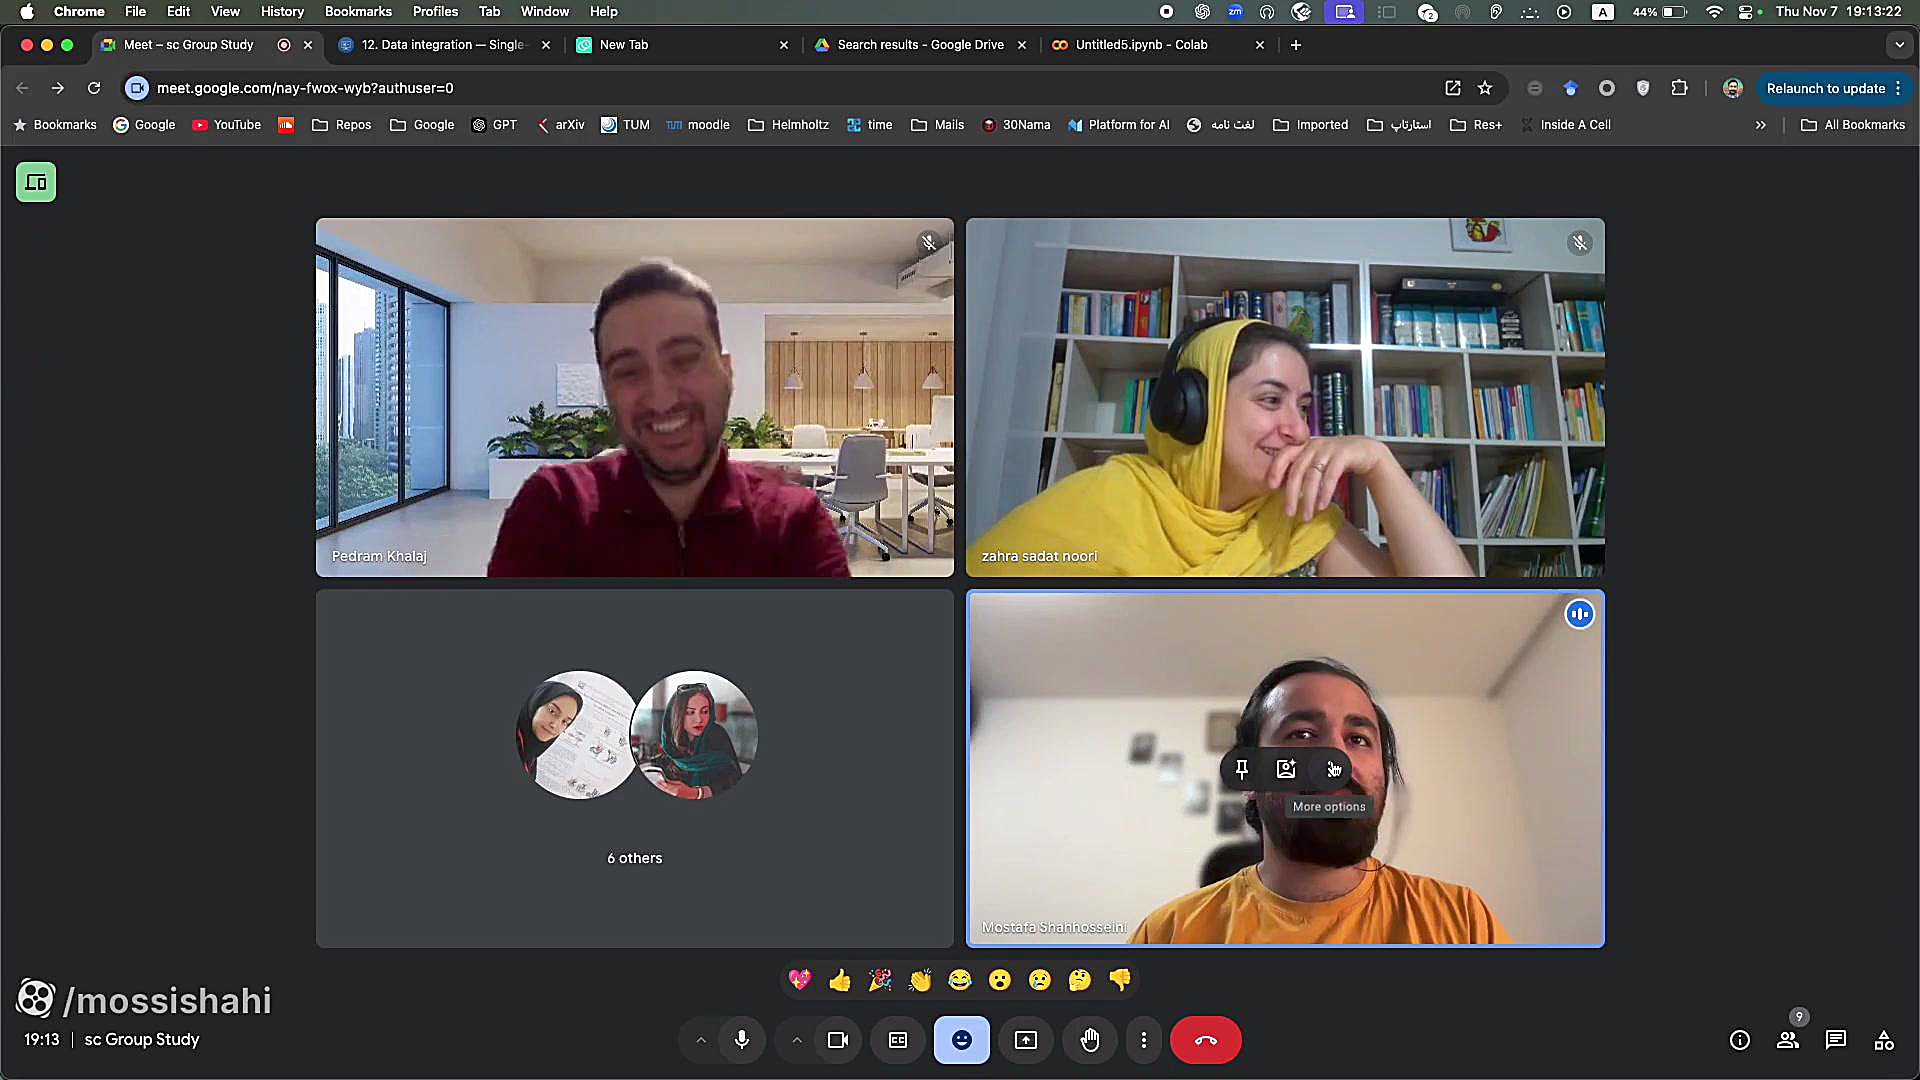Click the red Leave call button
Screen dimensions: 1920x1080
tap(1205, 1040)
